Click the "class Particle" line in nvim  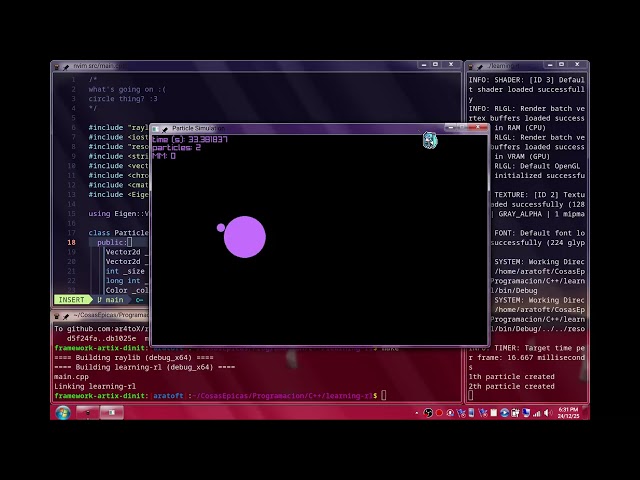pos(118,233)
